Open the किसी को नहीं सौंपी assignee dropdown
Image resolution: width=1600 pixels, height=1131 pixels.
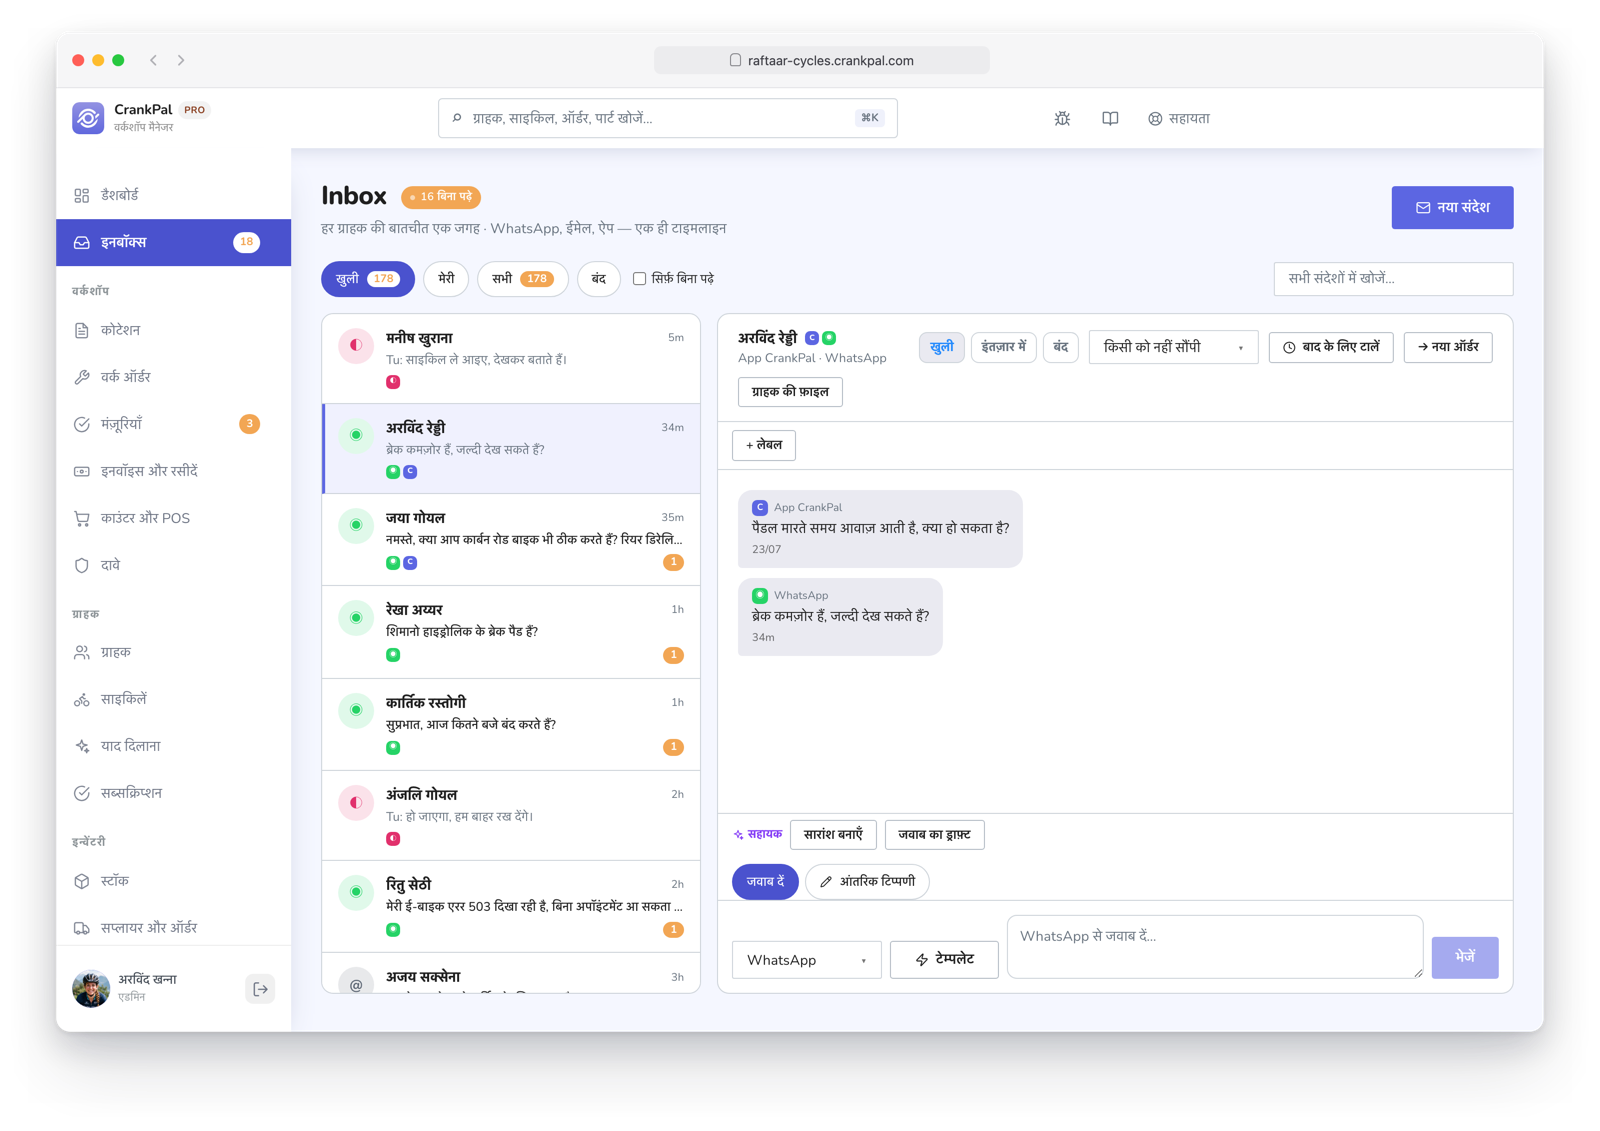point(1173,347)
